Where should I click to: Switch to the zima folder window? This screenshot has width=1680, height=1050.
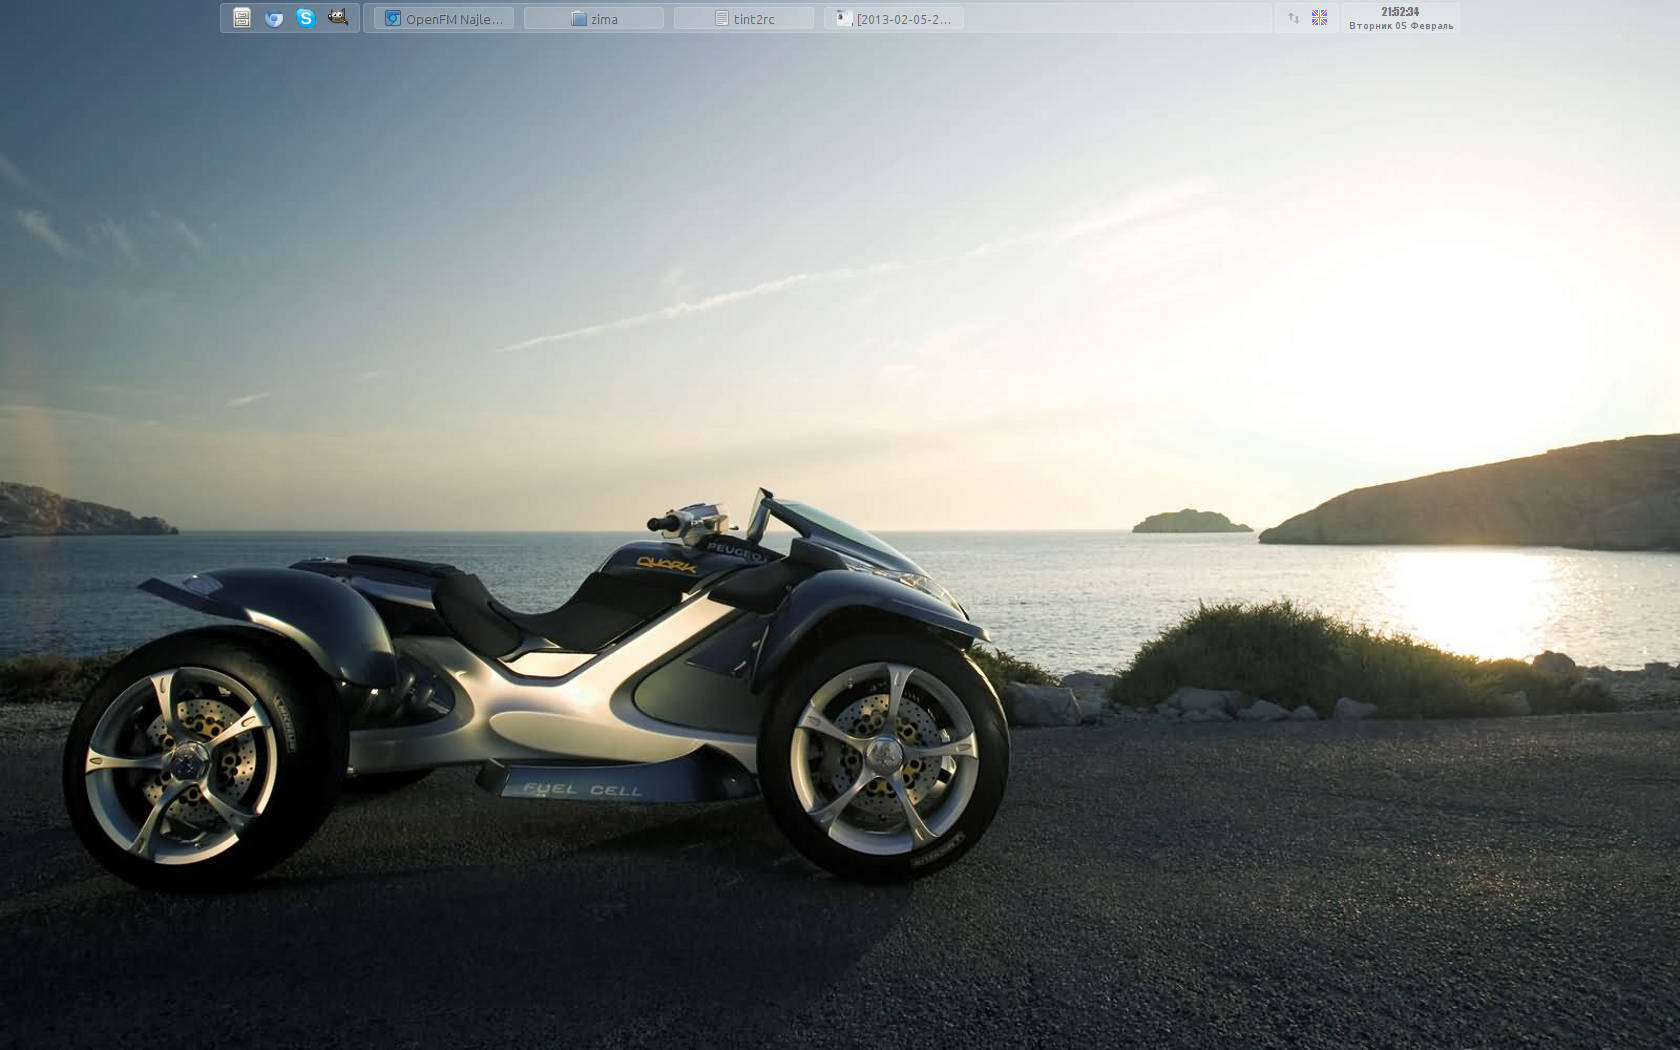tap(594, 18)
